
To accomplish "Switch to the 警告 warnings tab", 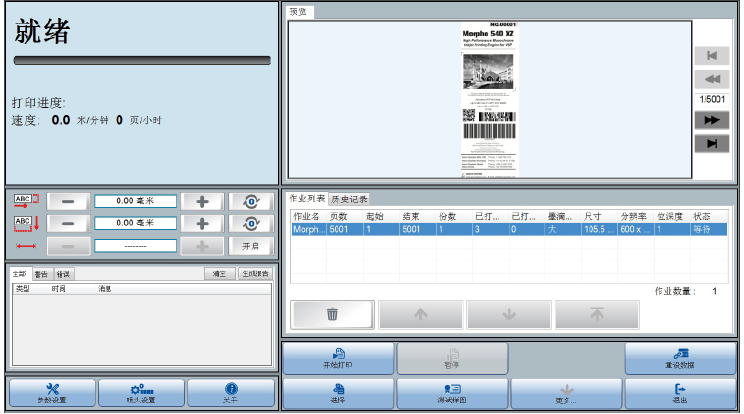I will [42, 274].
